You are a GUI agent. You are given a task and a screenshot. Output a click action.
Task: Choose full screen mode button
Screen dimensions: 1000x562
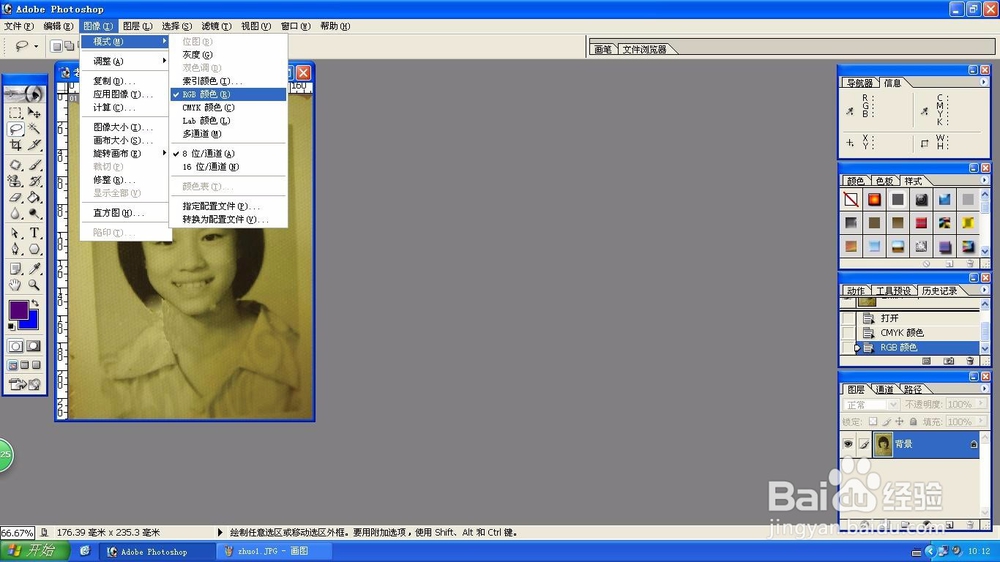36,366
